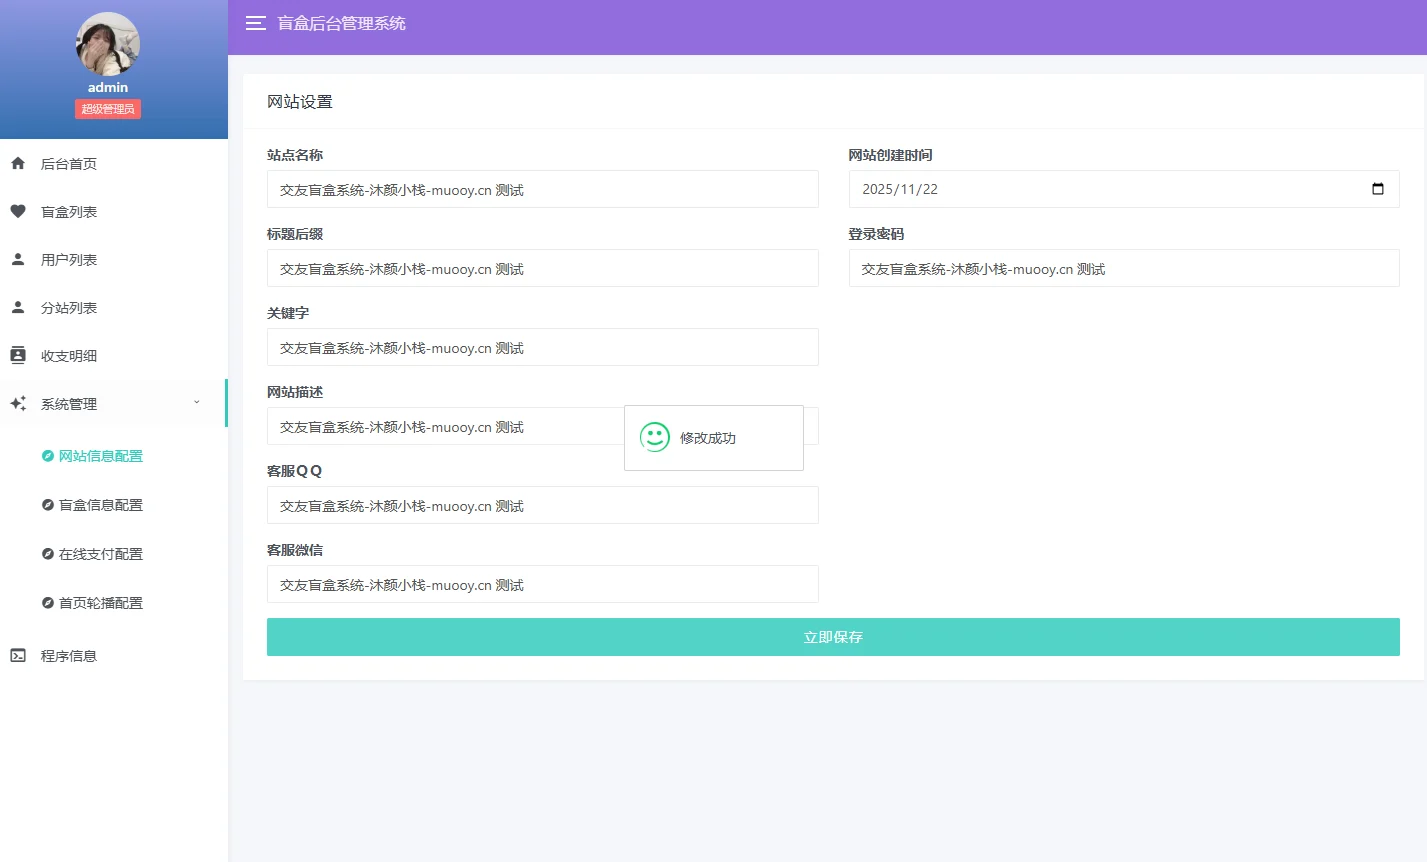Click the hamburger menu icon in header

(256, 23)
